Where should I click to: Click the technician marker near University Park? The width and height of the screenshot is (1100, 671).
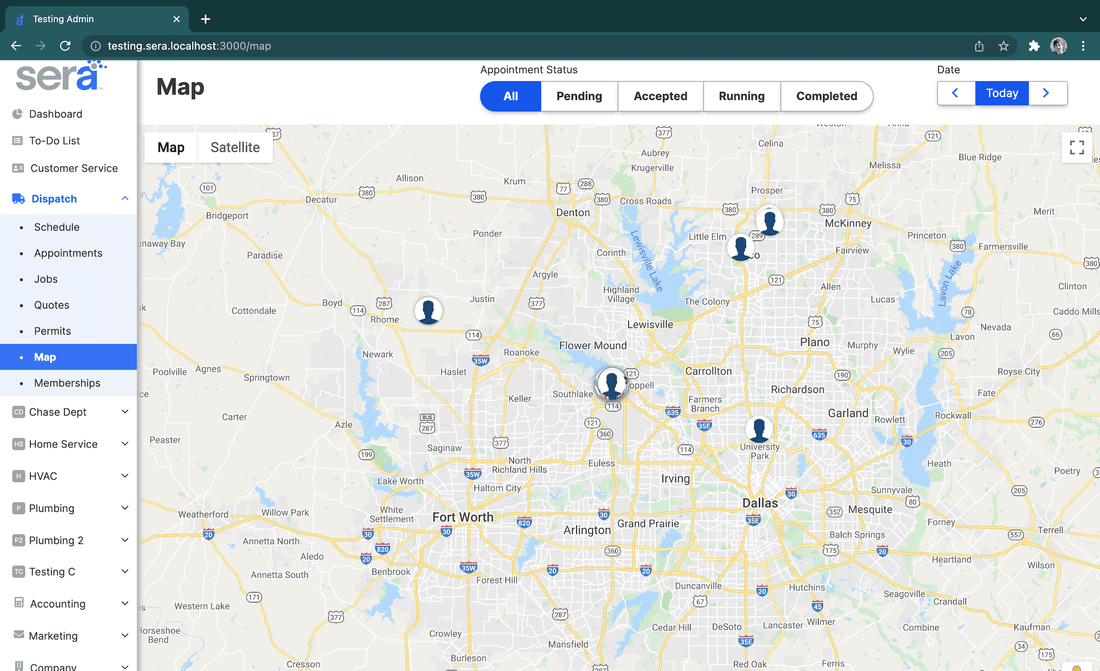[x=759, y=430]
